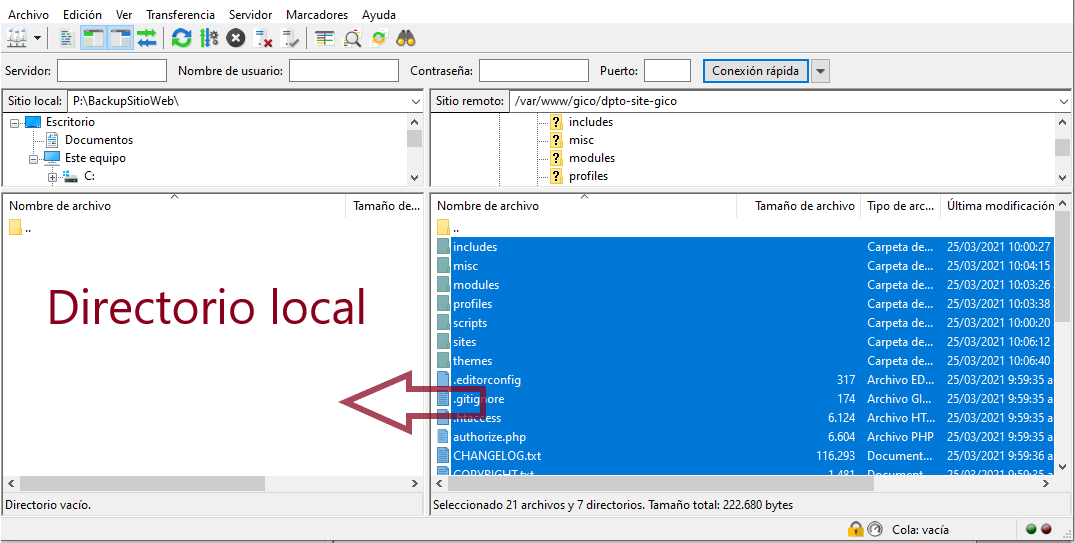Click the cancel current operation icon
1075x543 pixels.
(x=236, y=38)
